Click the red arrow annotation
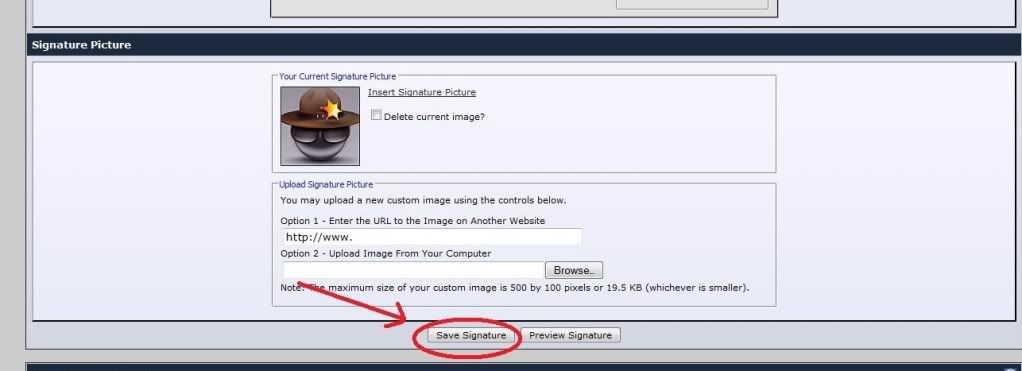Viewport: 1022px width, 371px height. tap(352, 304)
